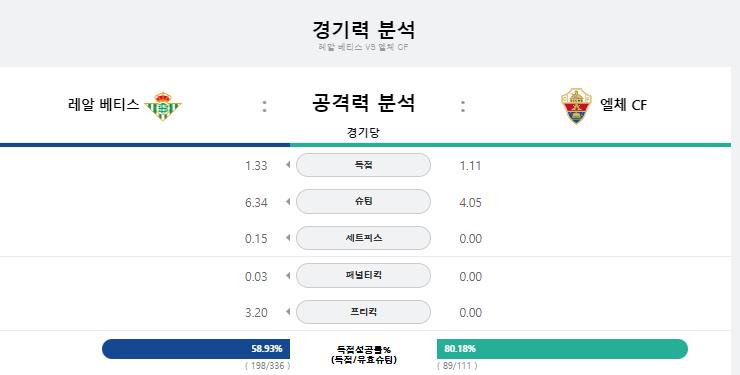Click the arrow beside 슈팅 pill
740x375 pixels.
click(x=288, y=202)
